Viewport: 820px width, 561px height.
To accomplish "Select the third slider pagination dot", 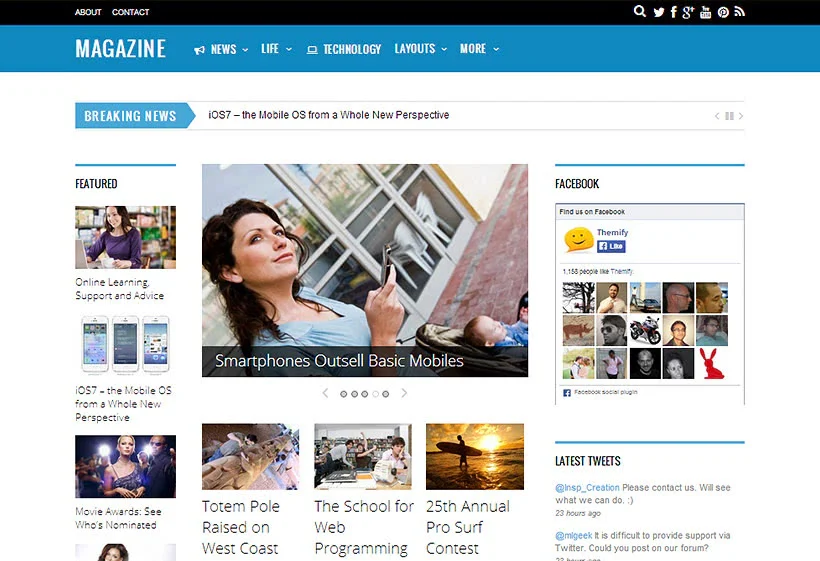I will pyautogui.click(x=365, y=394).
